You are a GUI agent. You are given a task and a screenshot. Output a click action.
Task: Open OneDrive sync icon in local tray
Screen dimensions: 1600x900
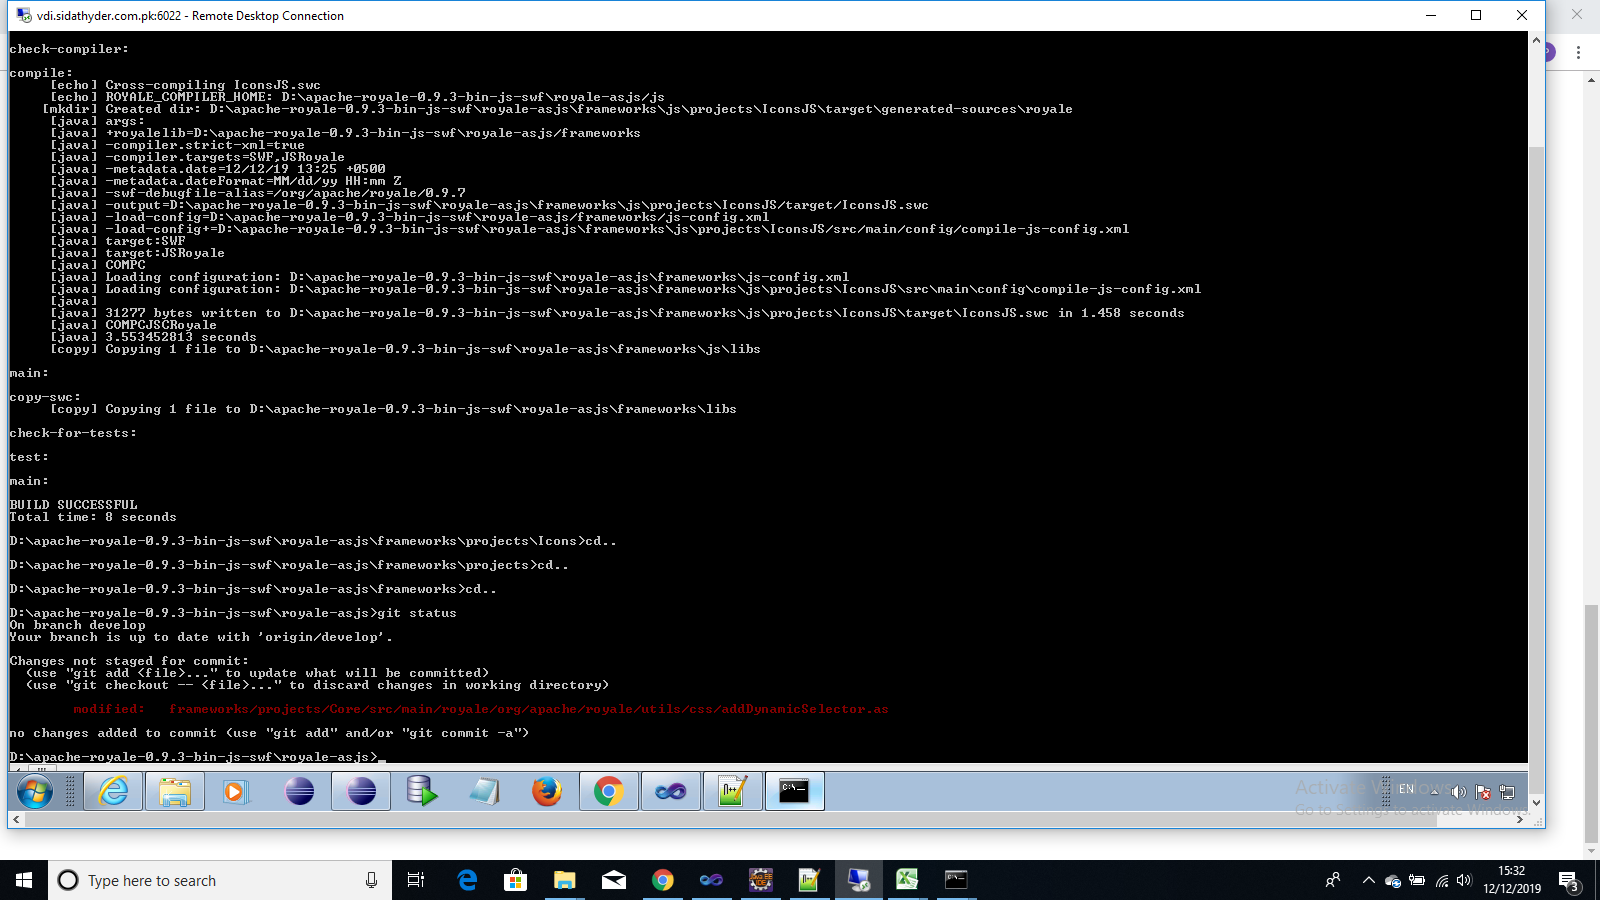(x=1393, y=881)
